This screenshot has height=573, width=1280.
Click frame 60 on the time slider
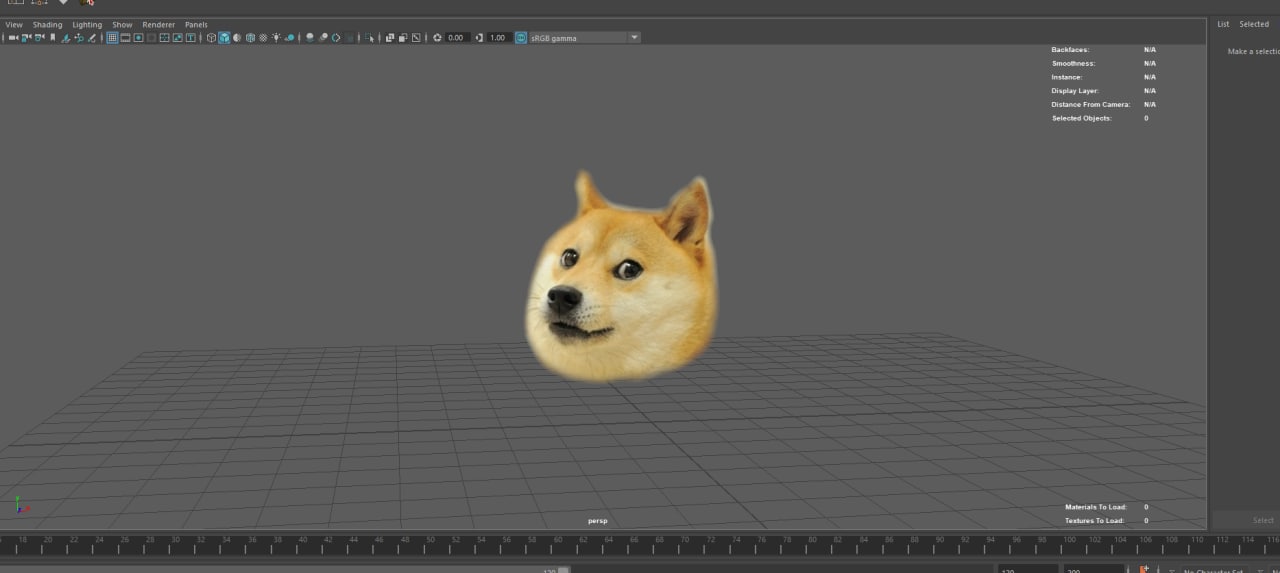point(558,544)
